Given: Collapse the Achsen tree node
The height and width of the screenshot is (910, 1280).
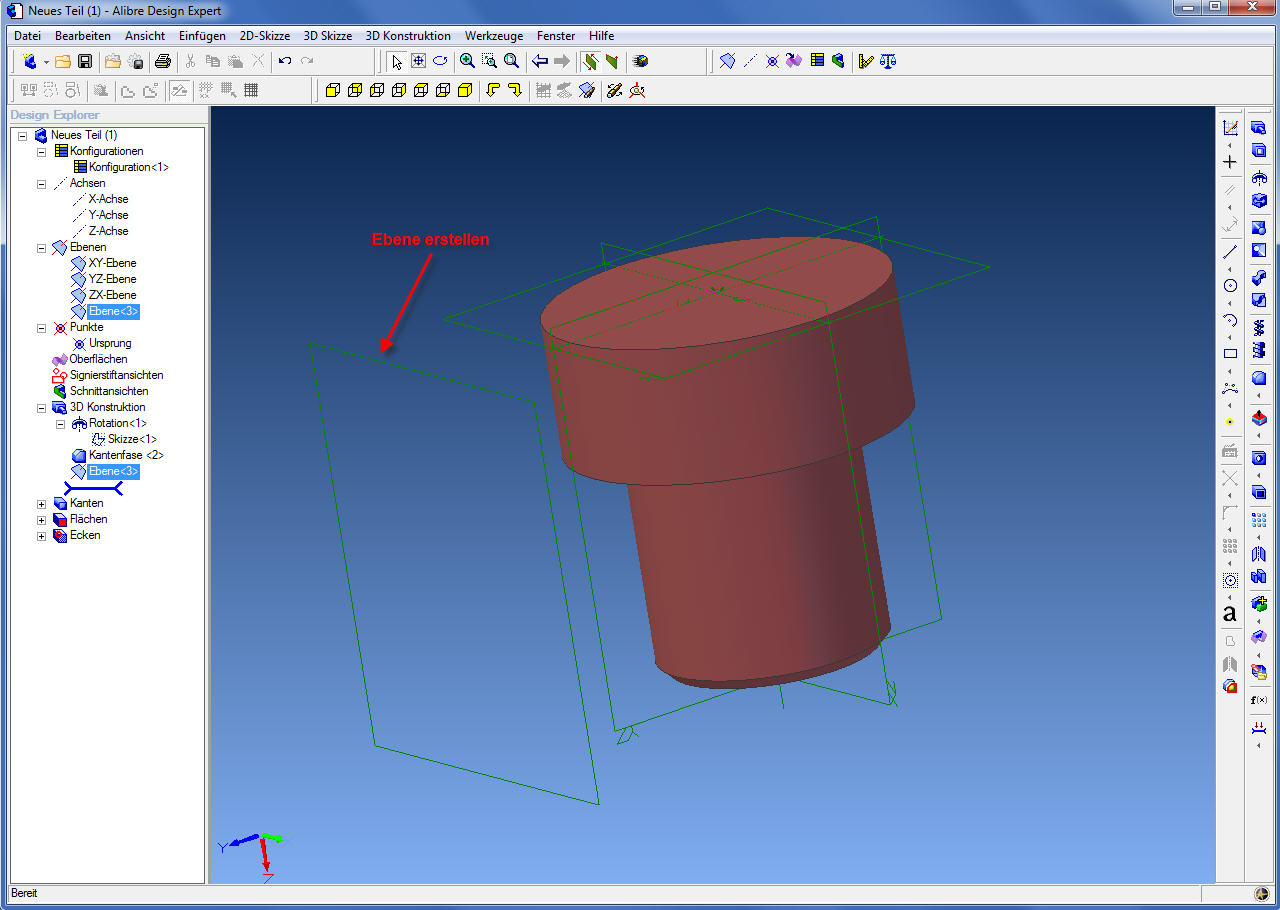Looking at the screenshot, I should click(41, 183).
